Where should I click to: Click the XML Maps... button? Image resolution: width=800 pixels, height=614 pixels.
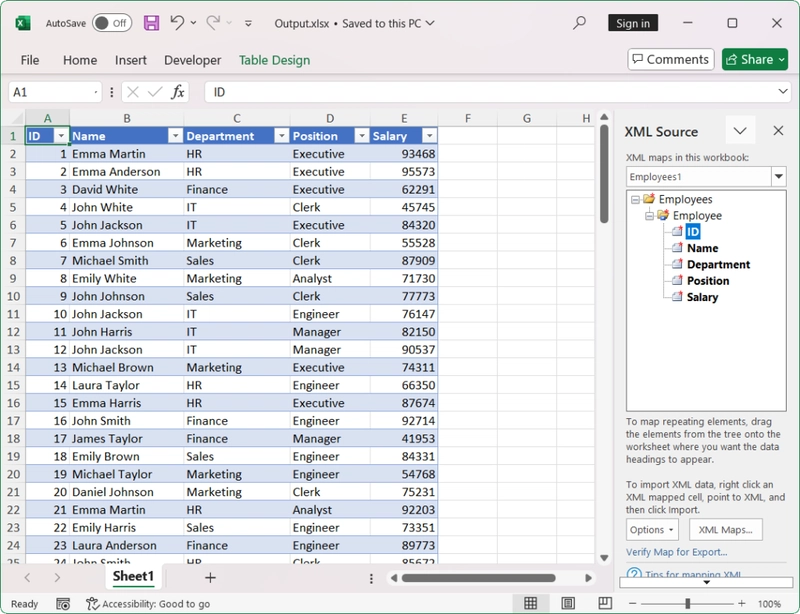click(726, 530)
